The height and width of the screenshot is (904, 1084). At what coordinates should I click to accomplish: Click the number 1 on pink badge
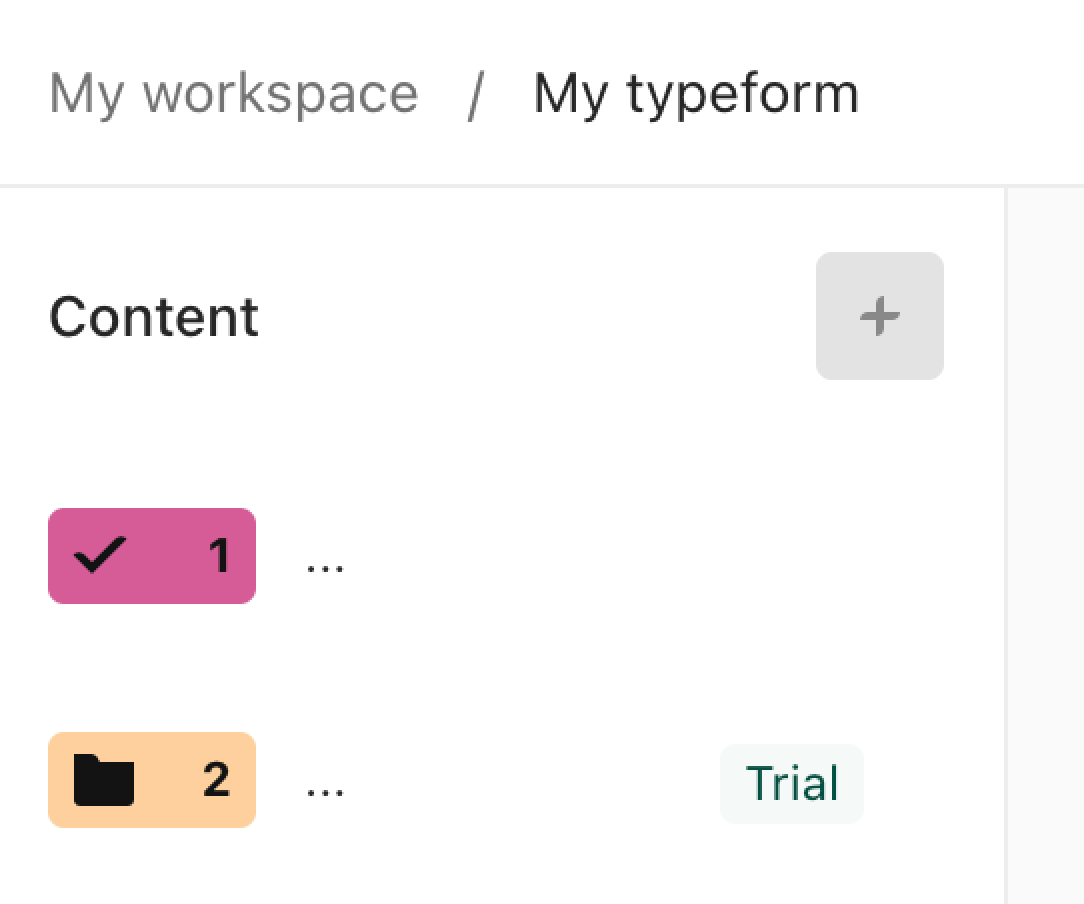point(219,555)
